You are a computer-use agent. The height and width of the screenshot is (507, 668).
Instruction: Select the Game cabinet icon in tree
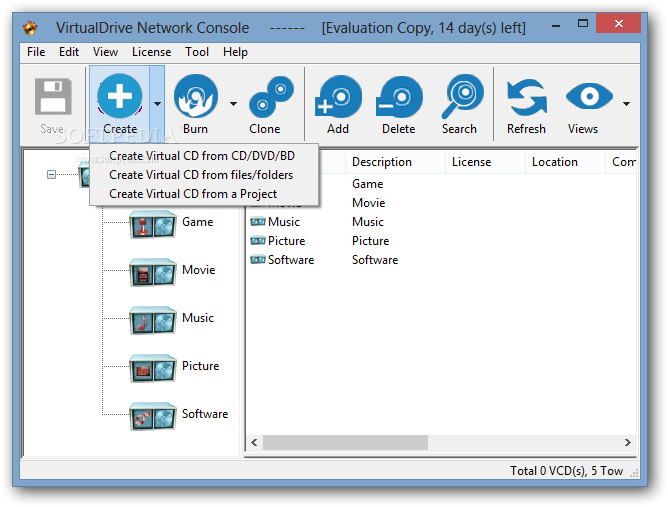coord(153,226)
